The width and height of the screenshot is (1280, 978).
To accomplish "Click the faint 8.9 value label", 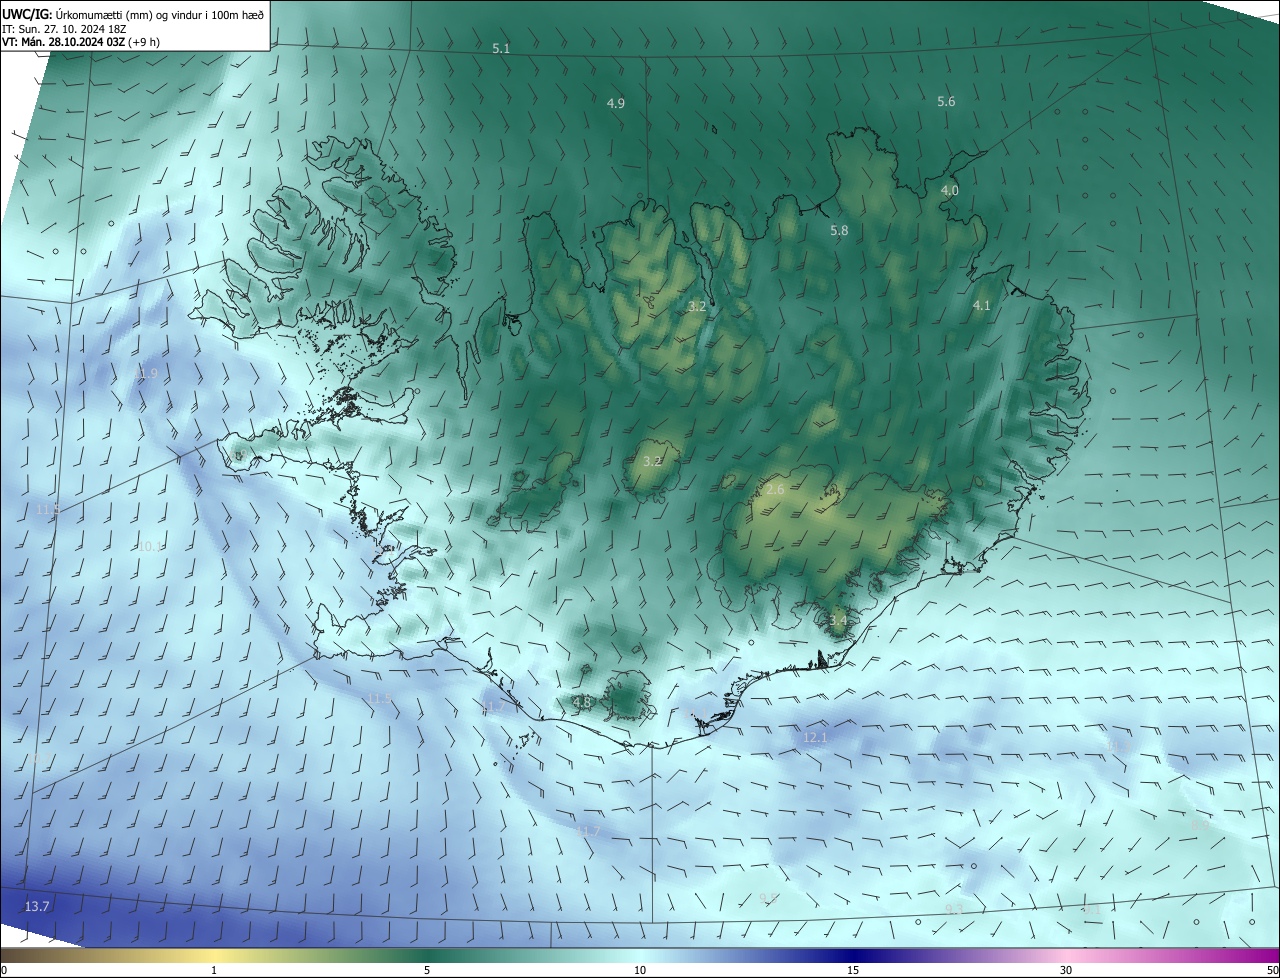I will (x=1200, y=824).
